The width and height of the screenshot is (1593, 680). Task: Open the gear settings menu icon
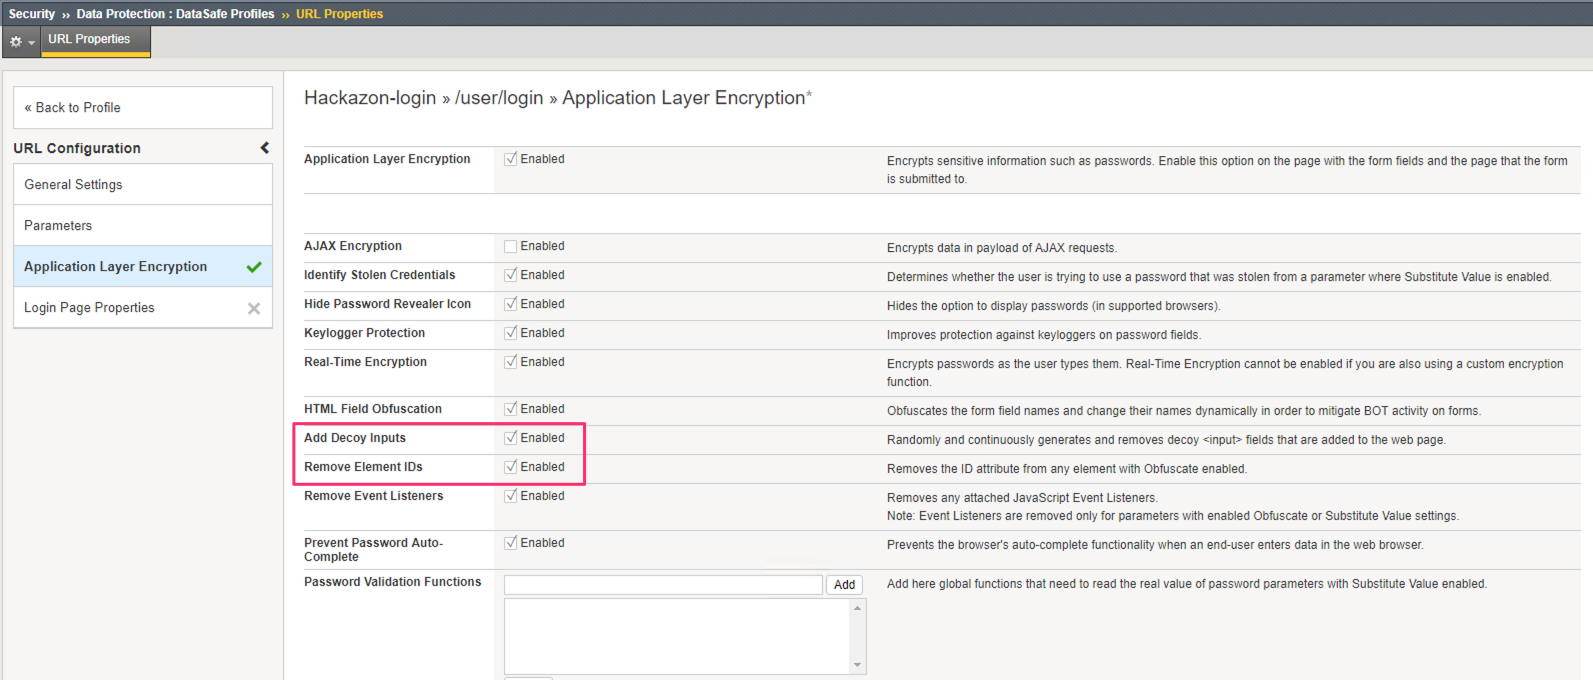(x=15, y=42)
